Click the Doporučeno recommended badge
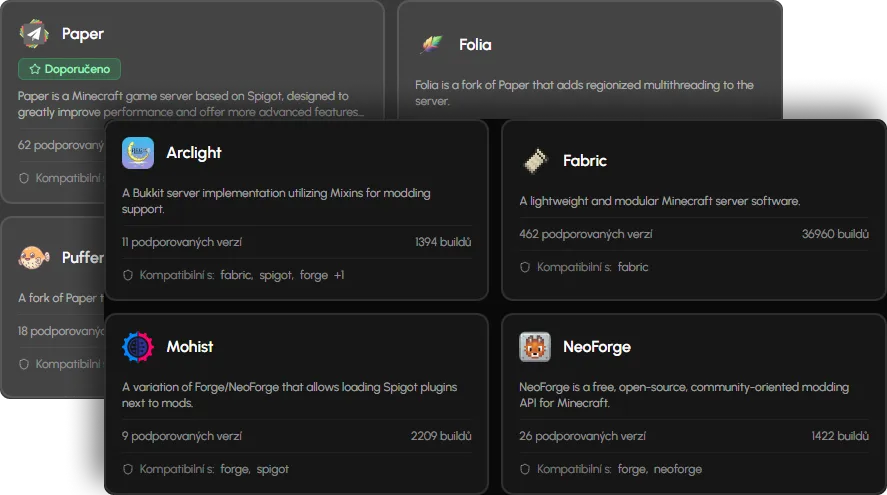Screen dimensions: 887x495 (x=70, y=69)
